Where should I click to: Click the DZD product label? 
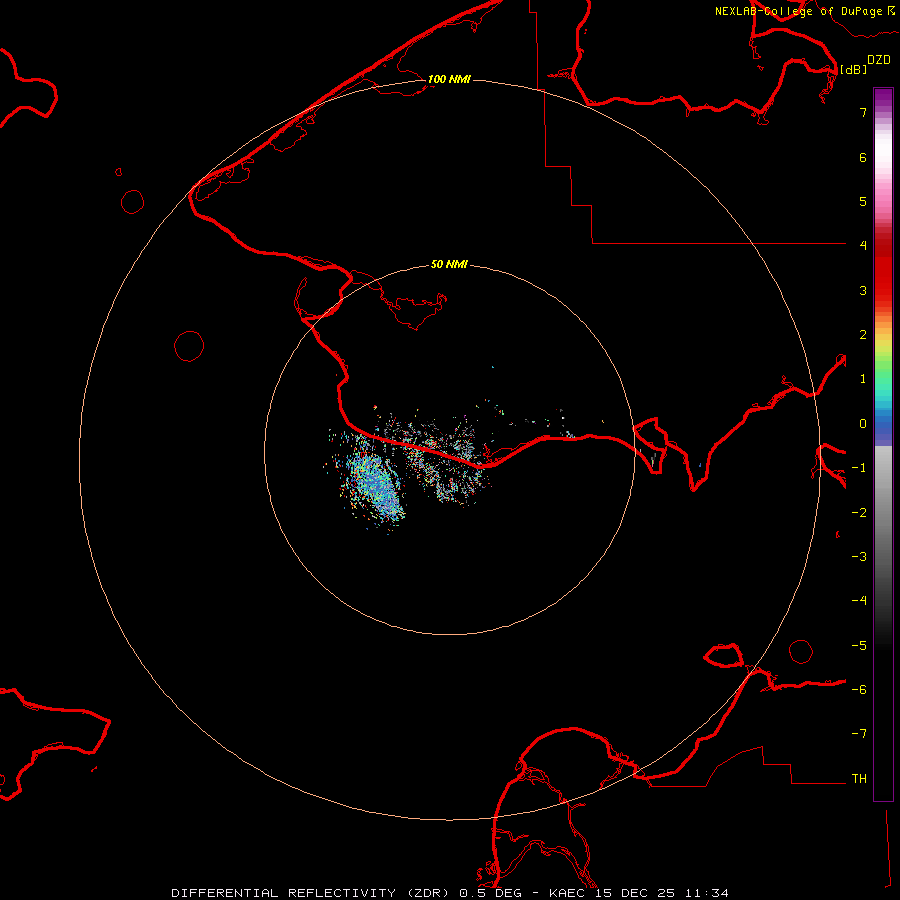point(879,60)
